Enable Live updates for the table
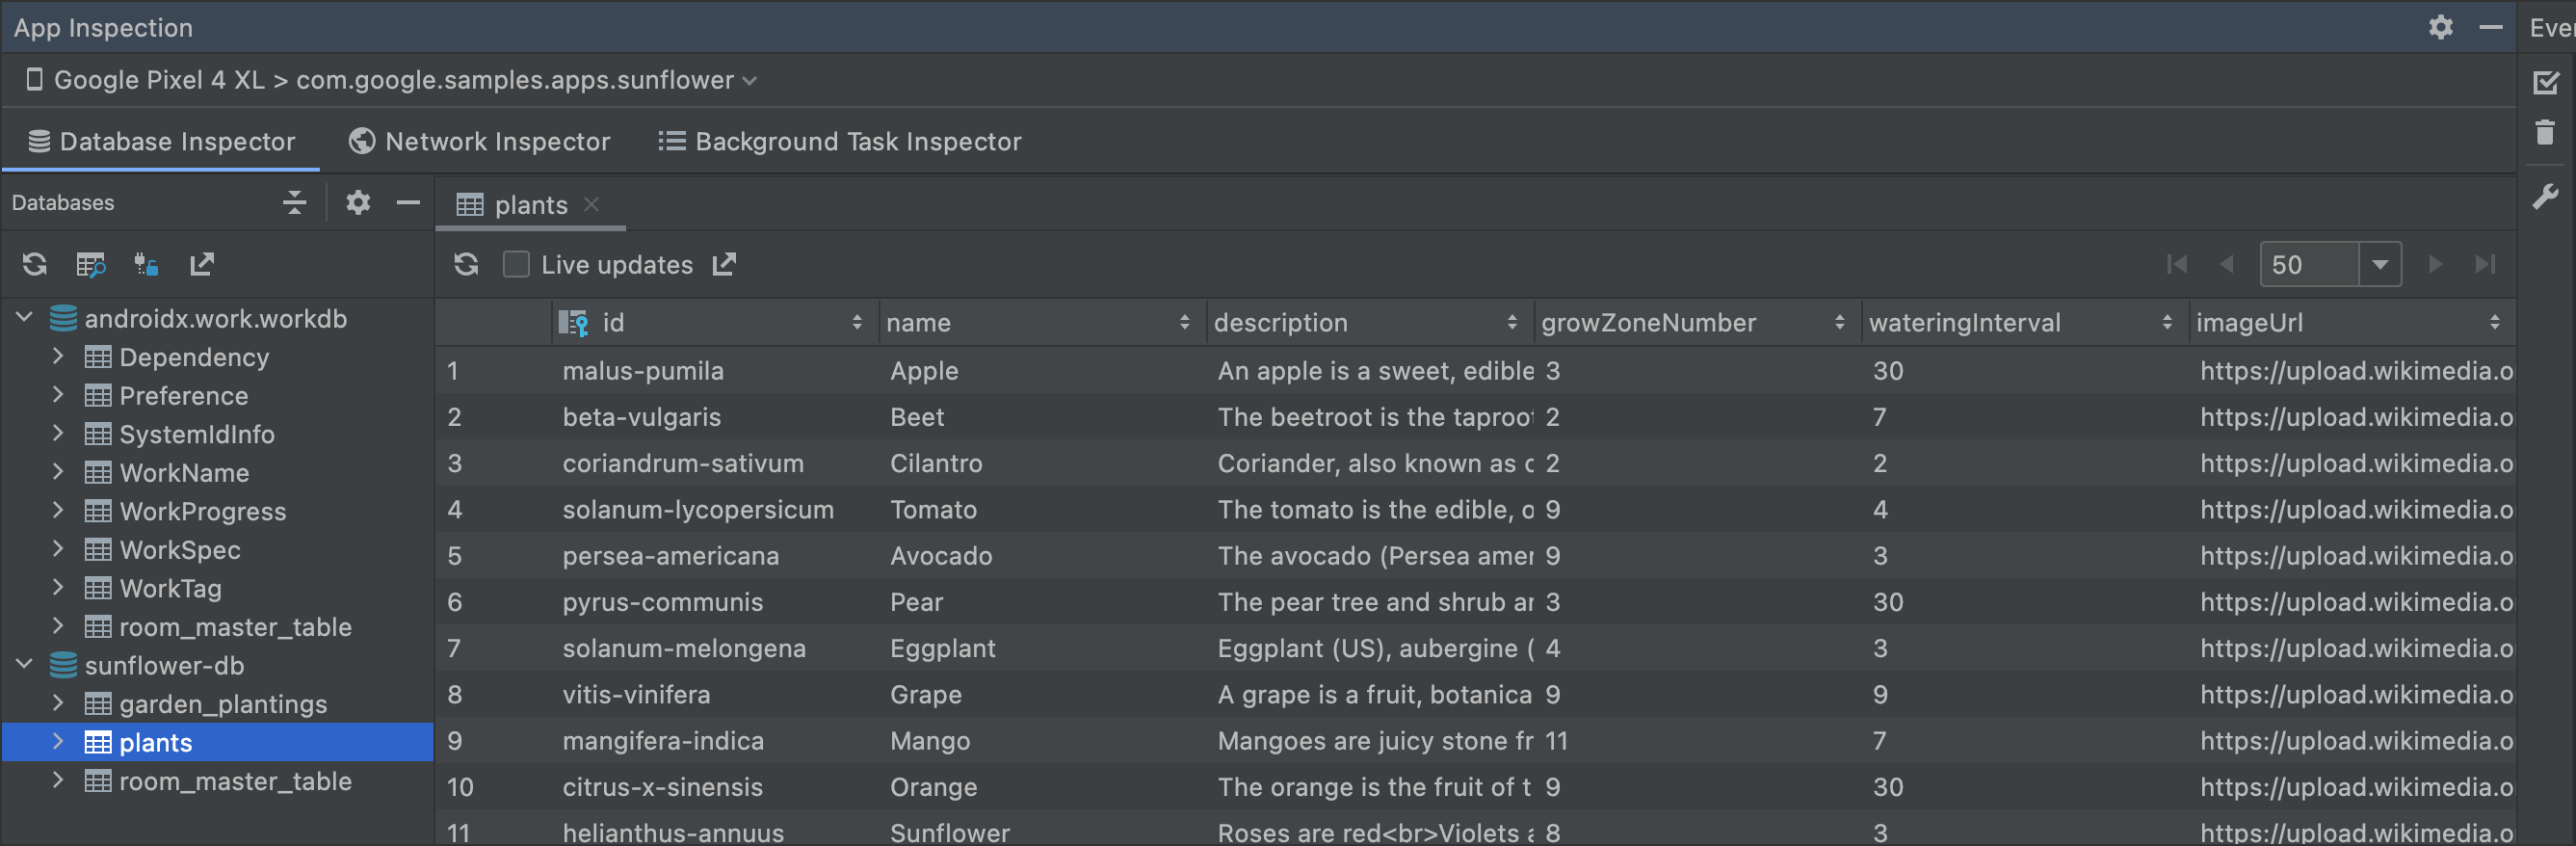The width and height of the screenshot is (2576, 846). point(516,264)
